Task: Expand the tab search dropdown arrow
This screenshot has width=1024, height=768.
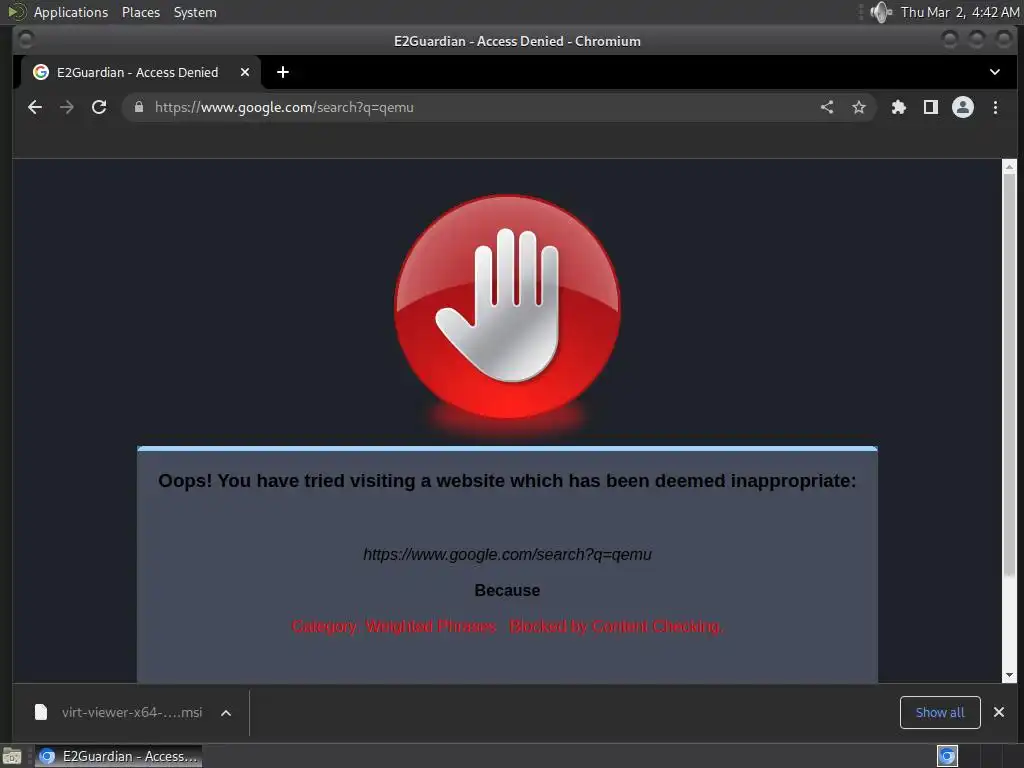Action: pyautogui.click(x=995, y=72)
